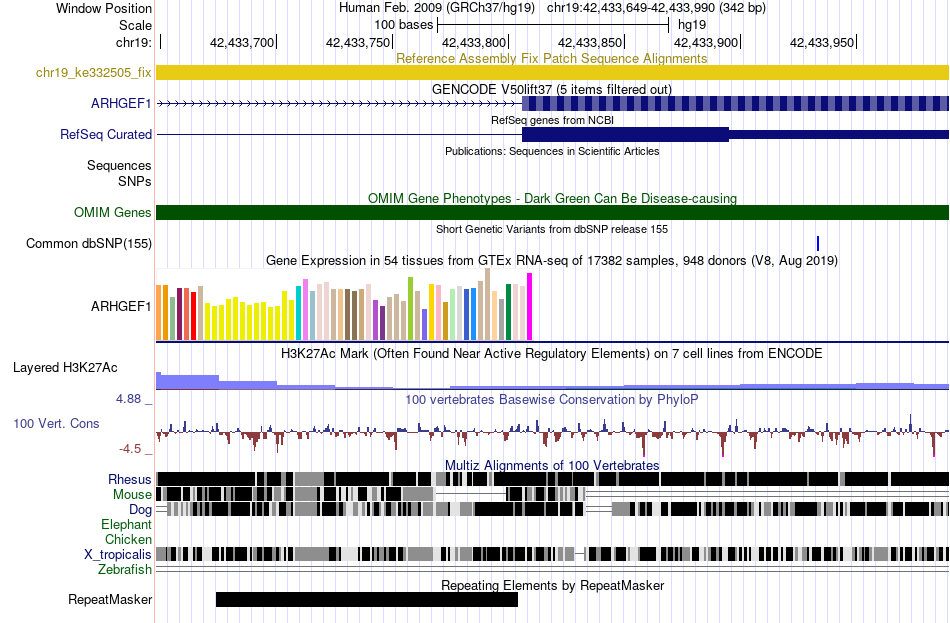Select the Elephant alignment row label
This screenshot has height=623, width=950.
pyautogui.click(x=126, y=525)
